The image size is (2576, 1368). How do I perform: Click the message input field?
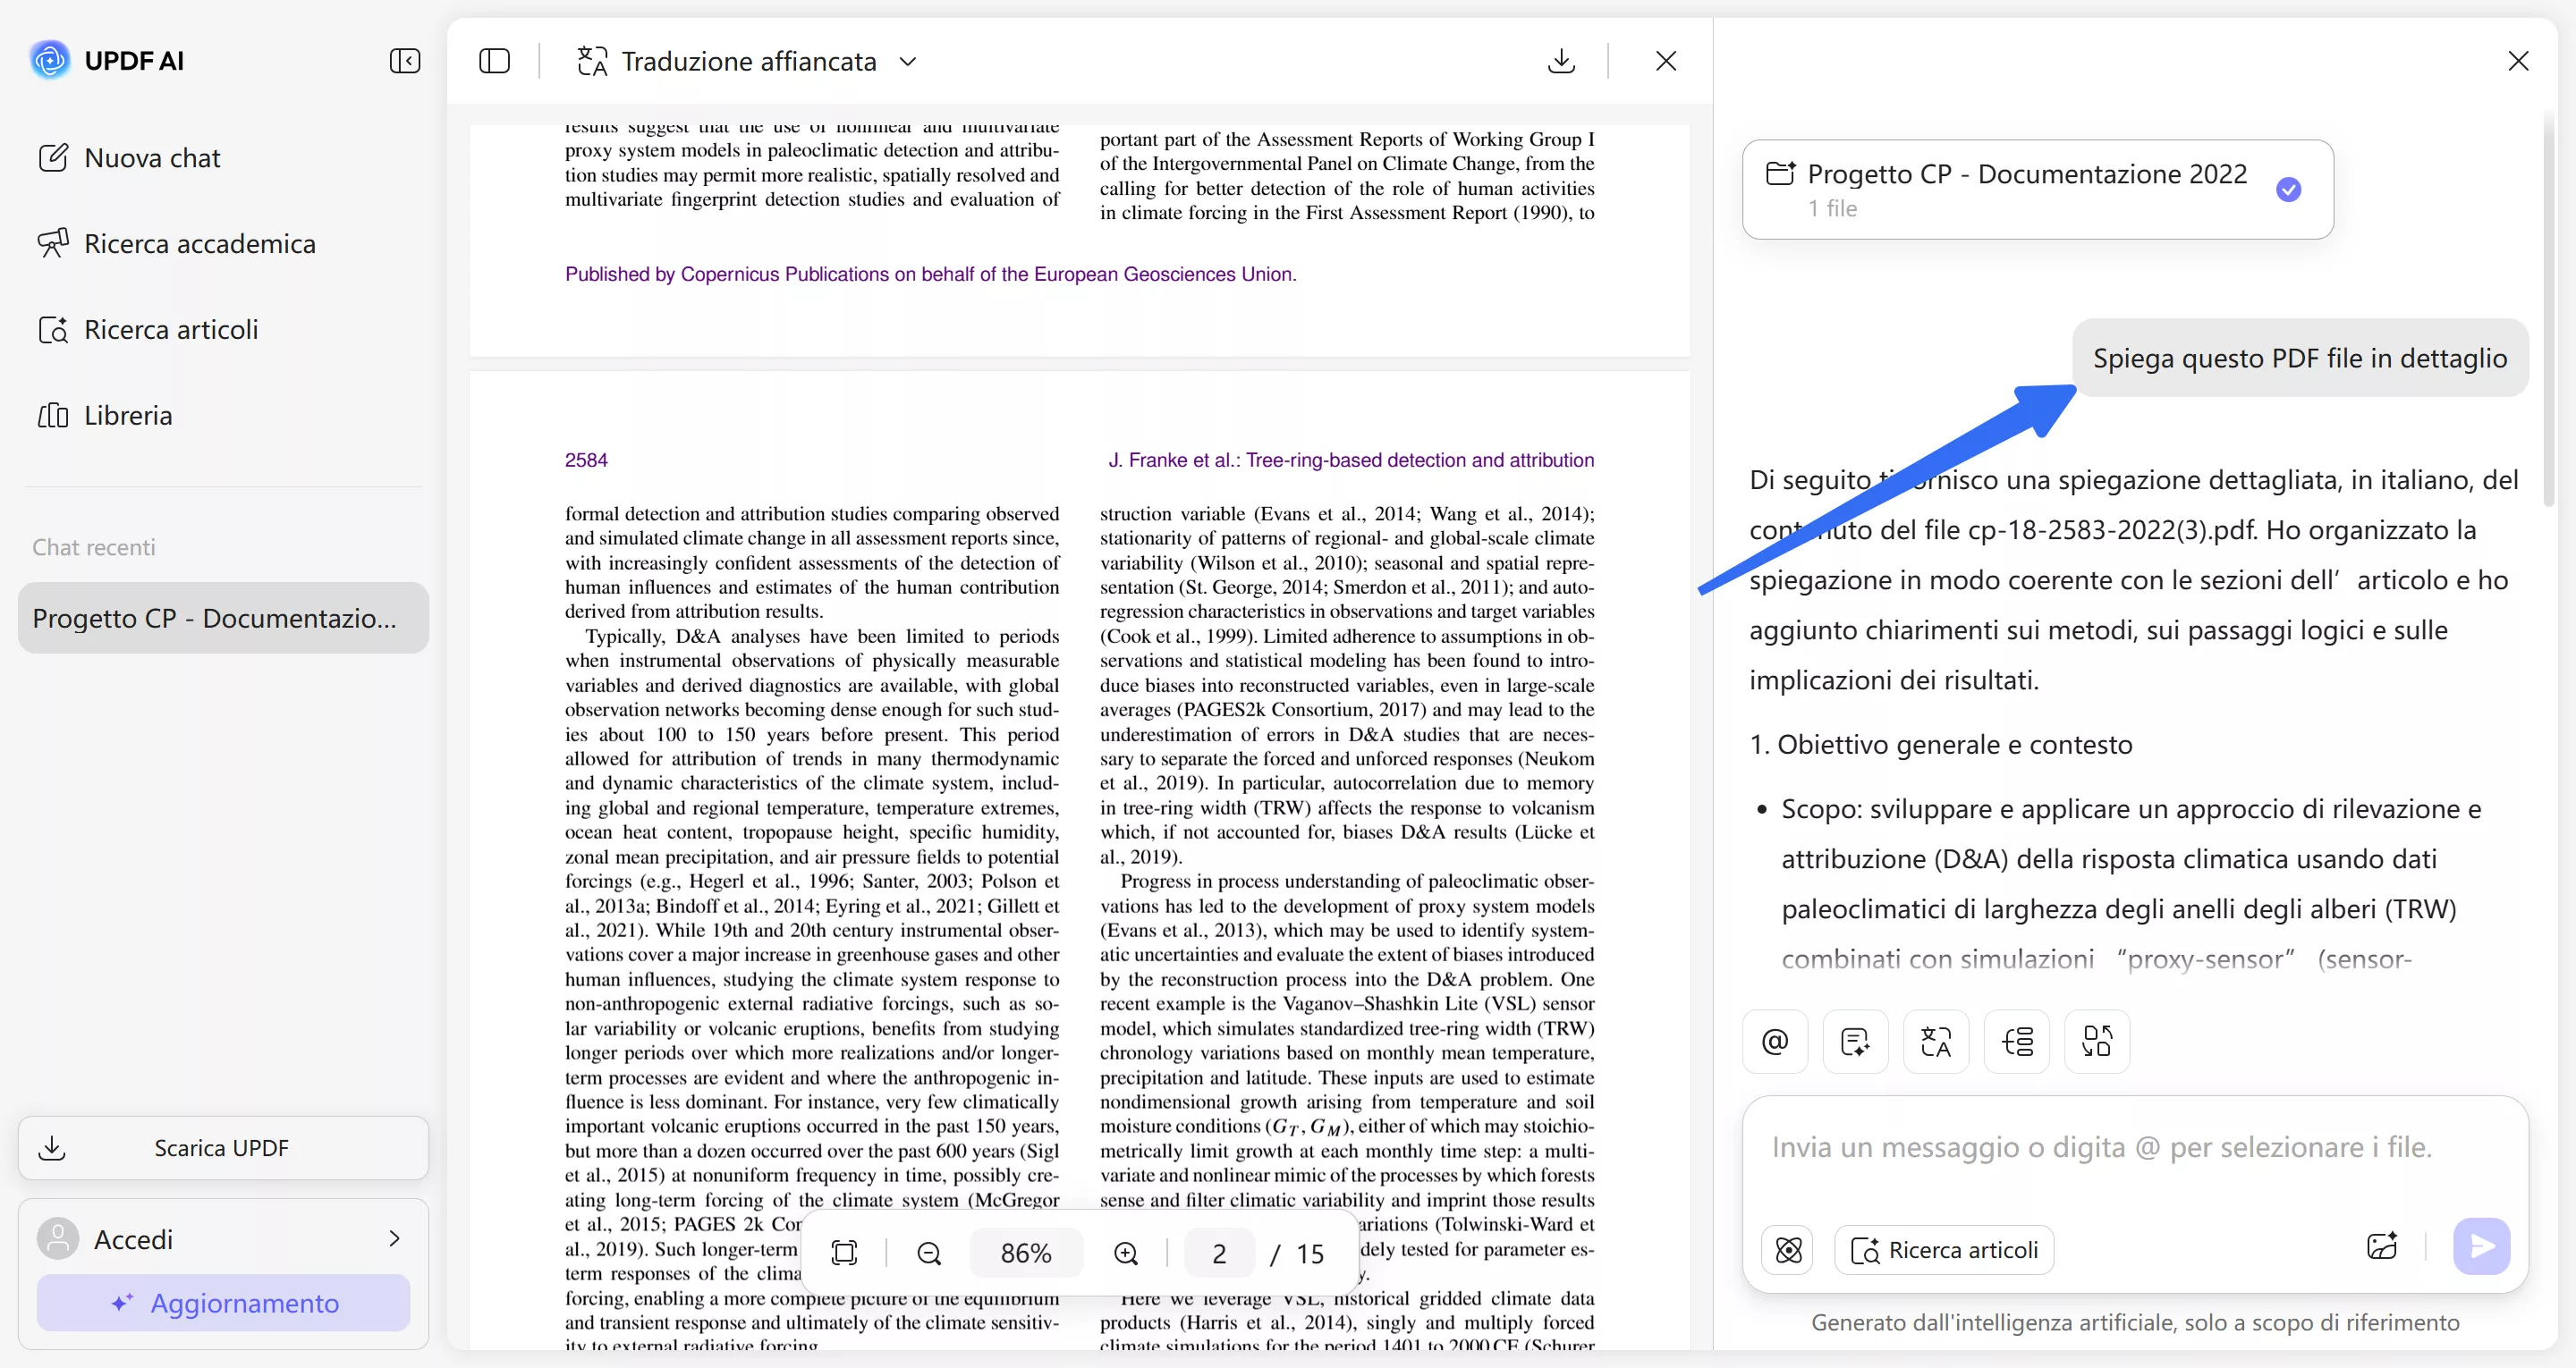2100,1148
